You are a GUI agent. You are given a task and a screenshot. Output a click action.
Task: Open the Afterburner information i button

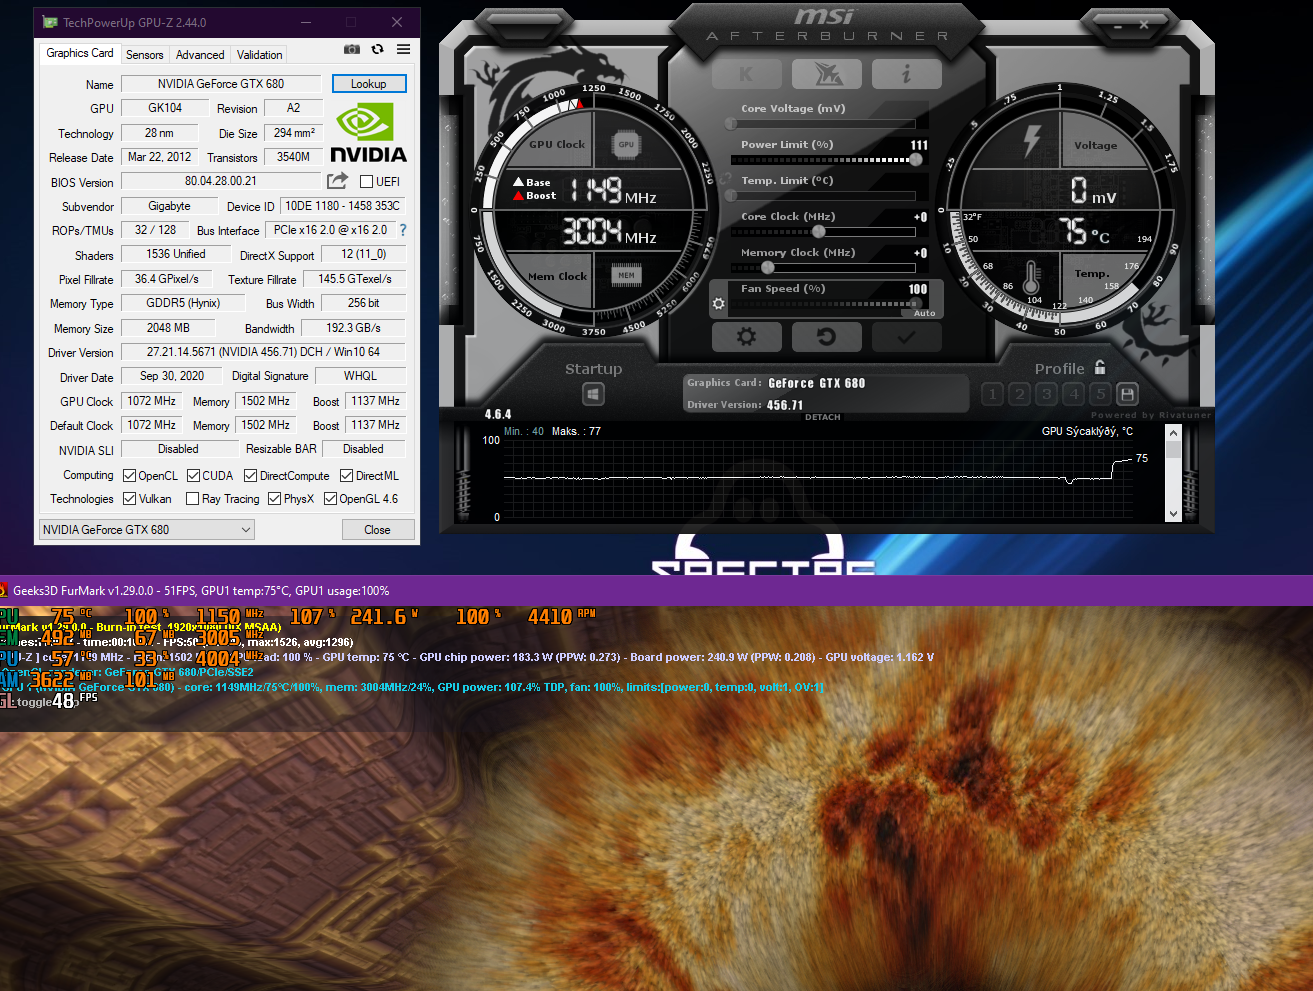(906, 74)
